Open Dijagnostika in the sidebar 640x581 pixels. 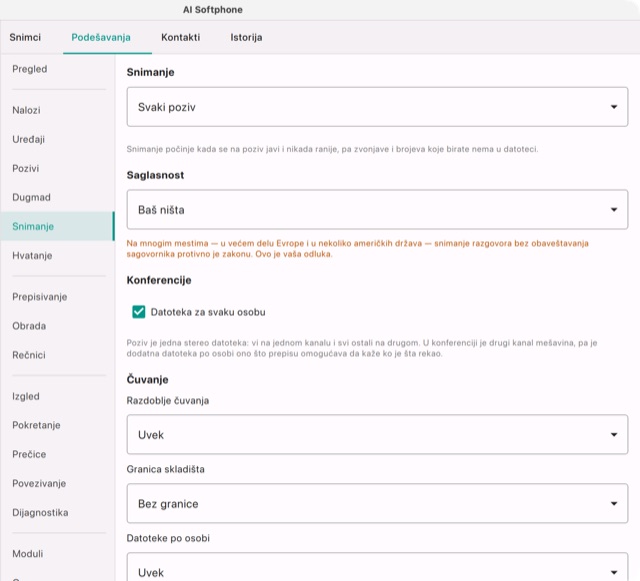pyautogui.click(x=57, y=512)
